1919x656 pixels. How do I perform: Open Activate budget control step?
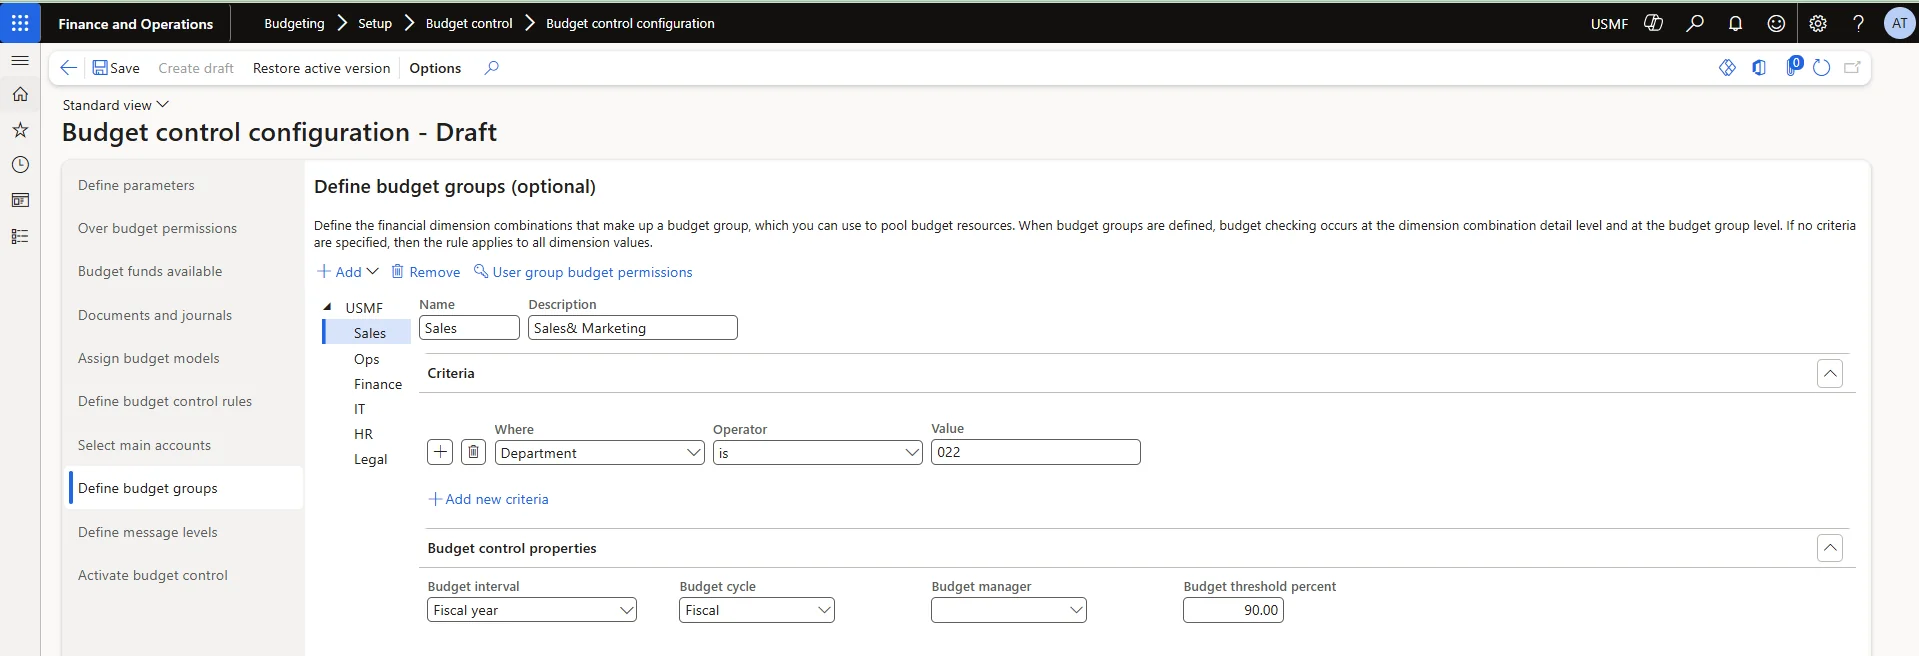click(x=152, y=575)
